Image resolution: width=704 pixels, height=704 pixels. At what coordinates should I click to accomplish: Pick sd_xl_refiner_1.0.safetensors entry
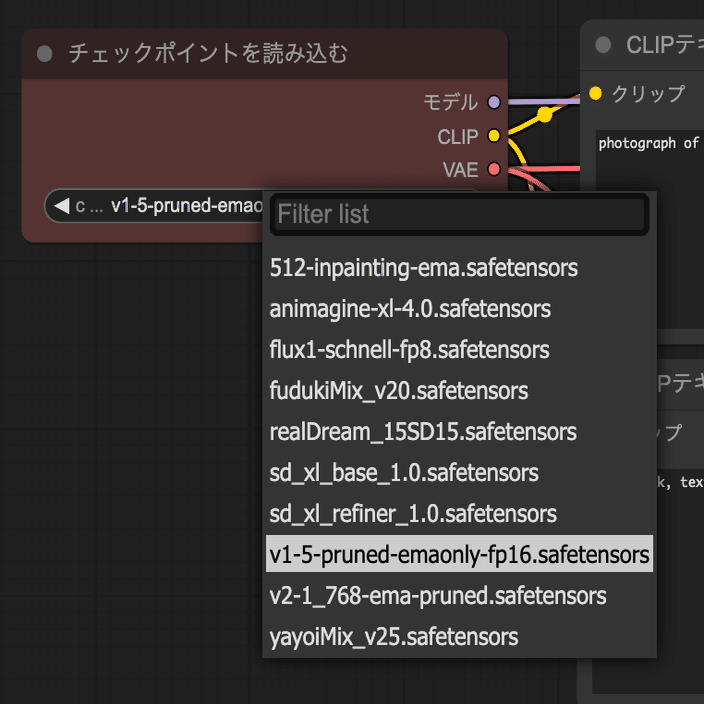click(459, 514)
